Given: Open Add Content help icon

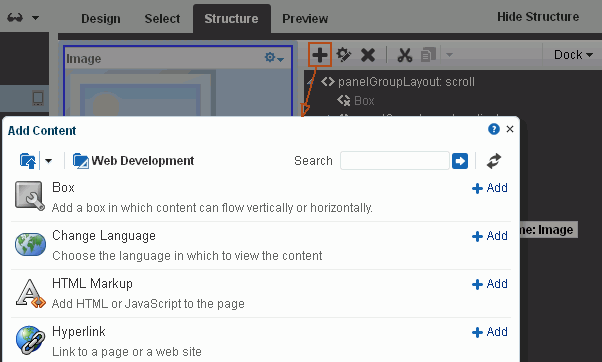Looking at the screenshot, I should [494, 129].
